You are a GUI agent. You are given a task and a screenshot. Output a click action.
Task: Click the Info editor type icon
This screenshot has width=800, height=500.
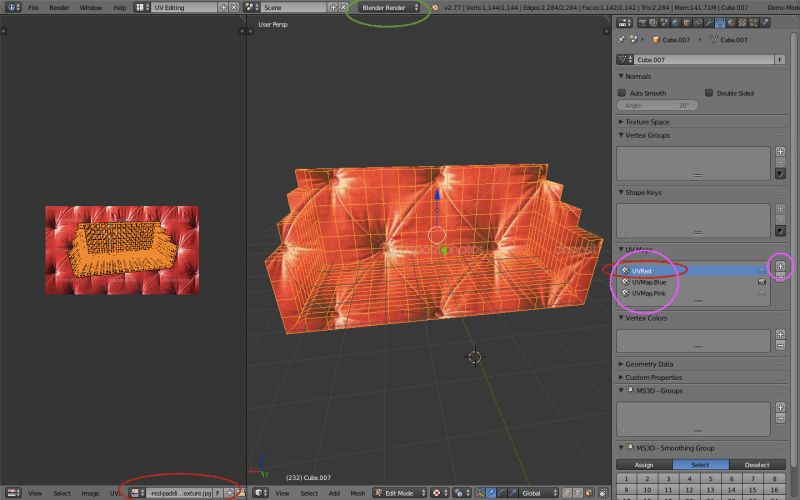click(x=12, y=7)
